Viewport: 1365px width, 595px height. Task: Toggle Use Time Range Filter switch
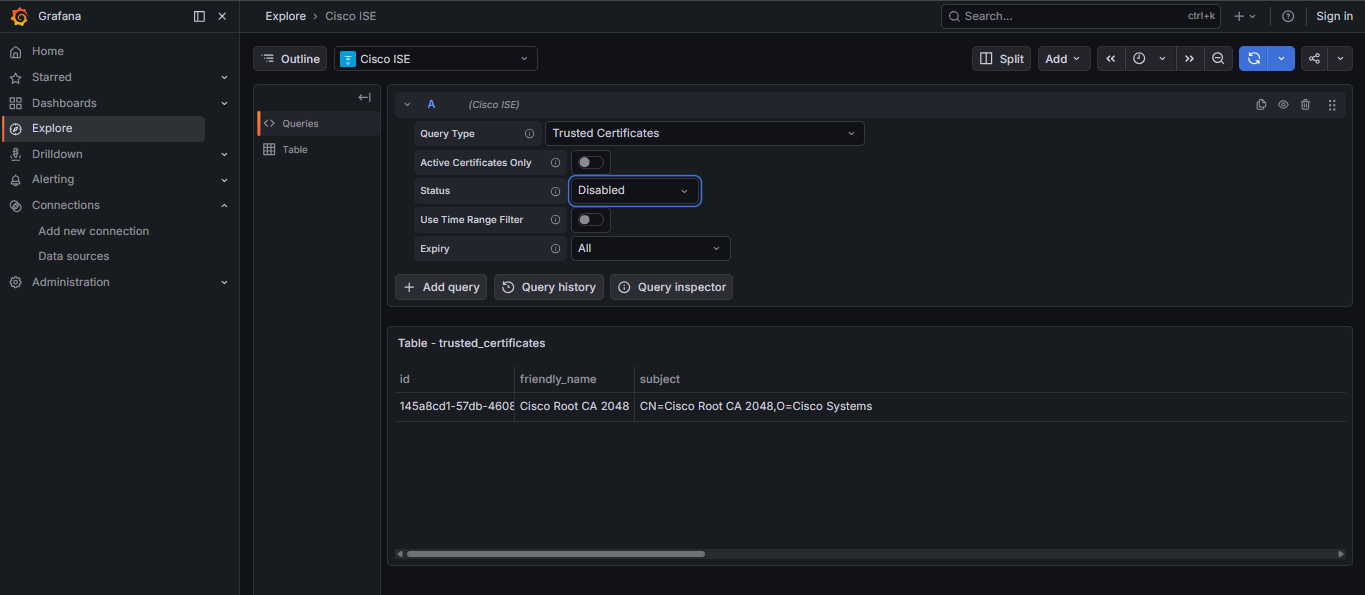coord(590,219)
